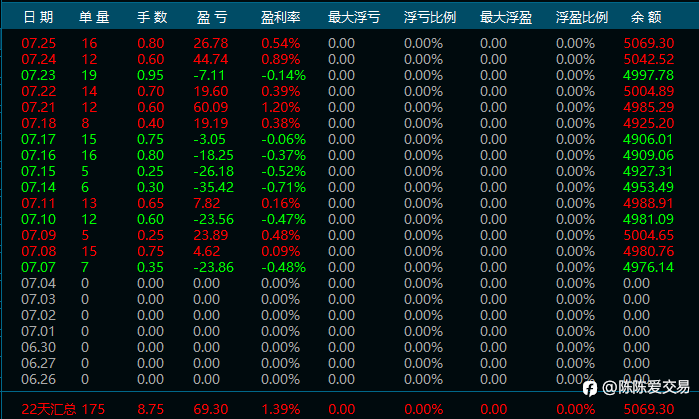Click balance 4997.78
This screenshot has height=419, width=699.
tap(649, 75)
